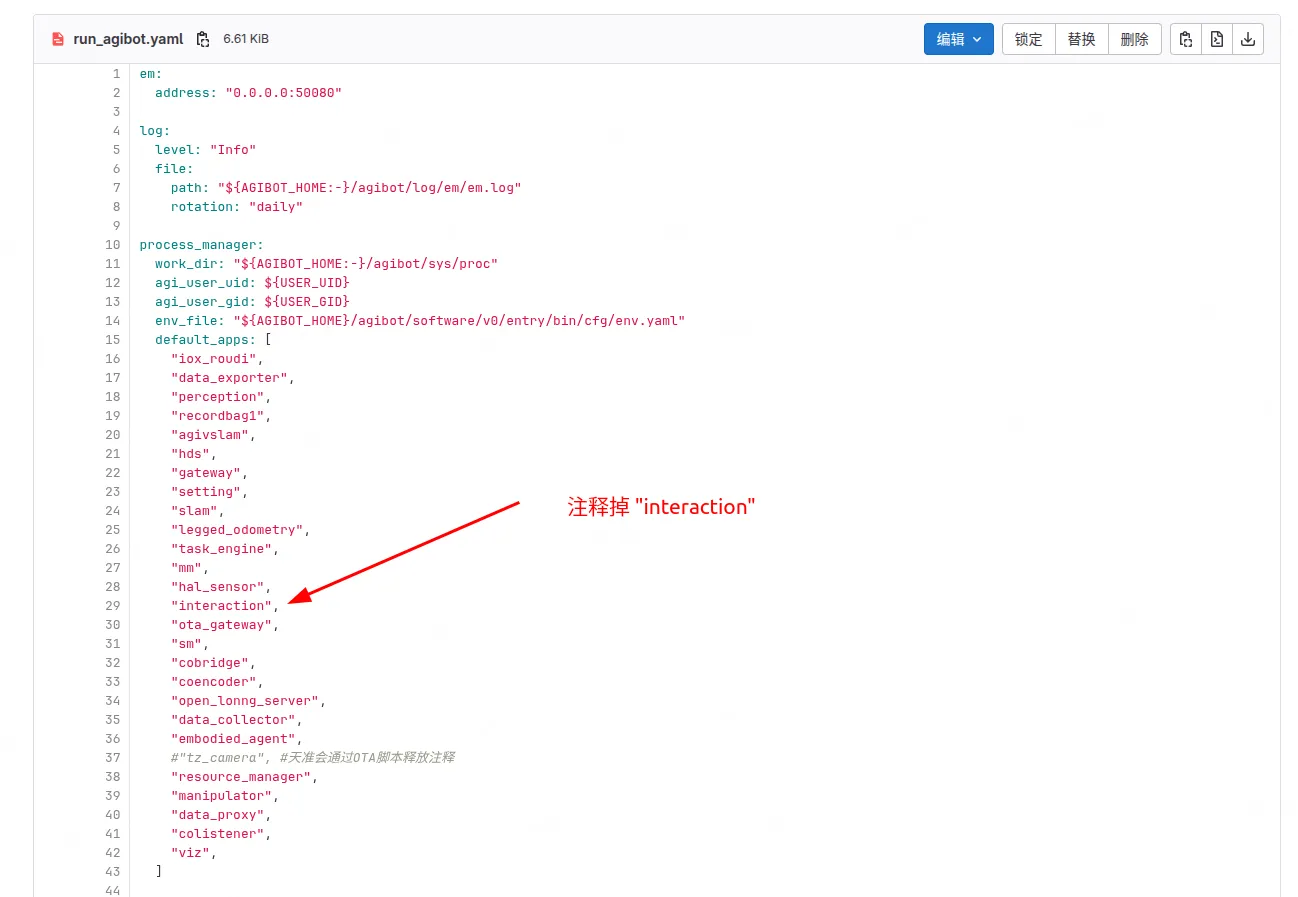Viewport: 1298px width, 897px height.
Task: Click the 锁定 button
Action: click(1028, 39)
